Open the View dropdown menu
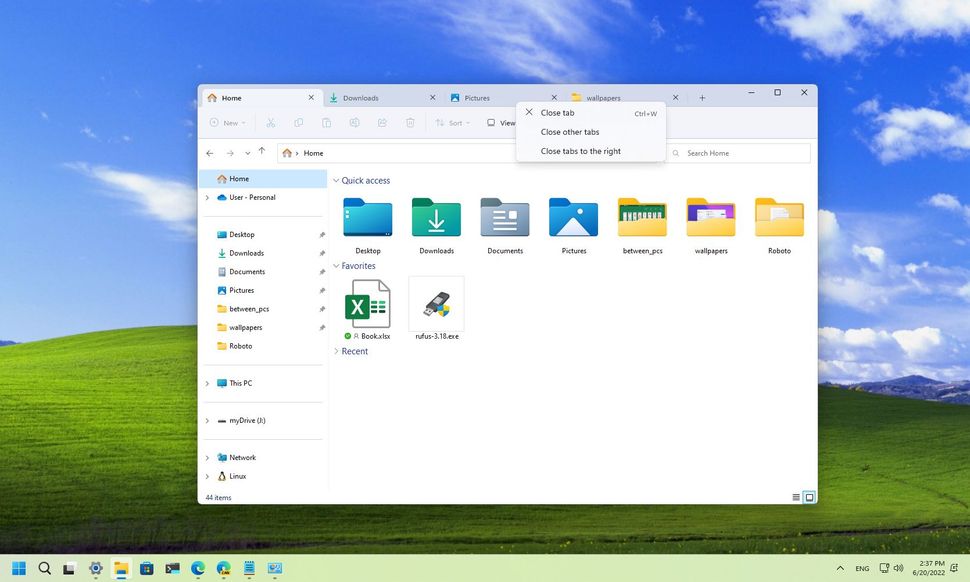This screenshot has height=582, width=970. pos(503,122)
